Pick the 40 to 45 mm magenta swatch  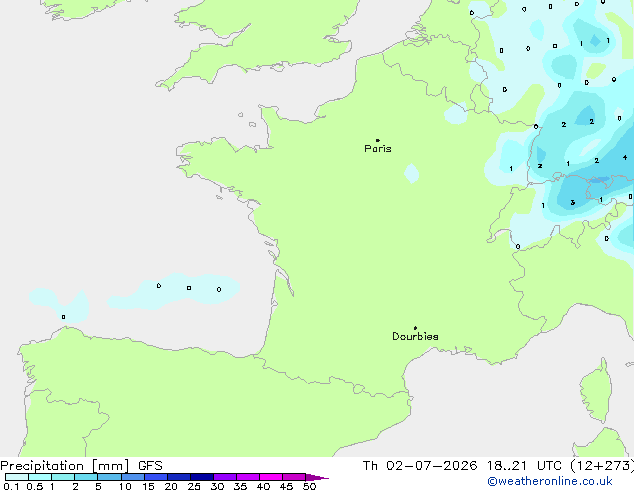[271, 477]
